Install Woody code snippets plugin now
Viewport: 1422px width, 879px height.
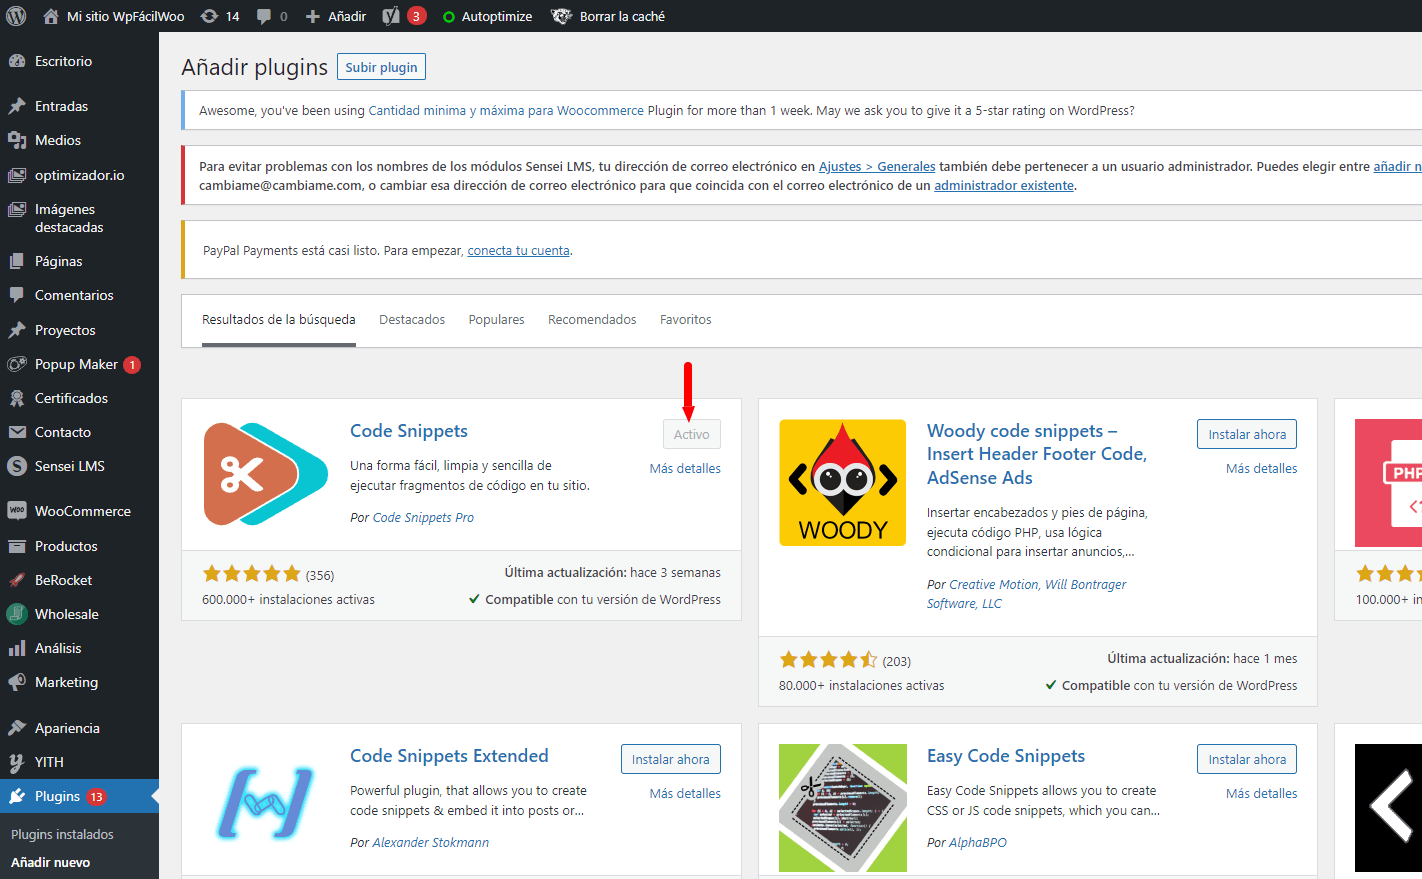(x=1247, y=434)
